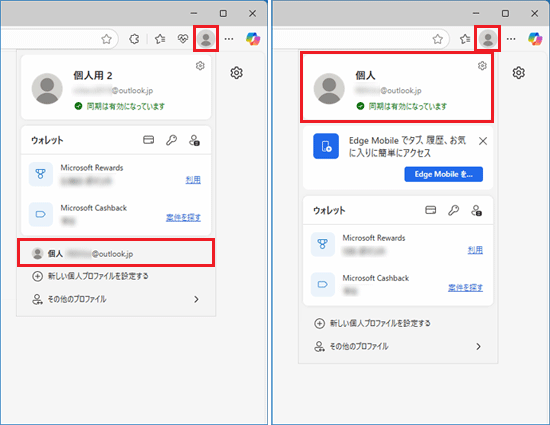Click Microsoft Cashback label in right flyout
Image resolution: width=550 pixels, height=425 pixels.
pyautogui.click(x=376, y=278)
